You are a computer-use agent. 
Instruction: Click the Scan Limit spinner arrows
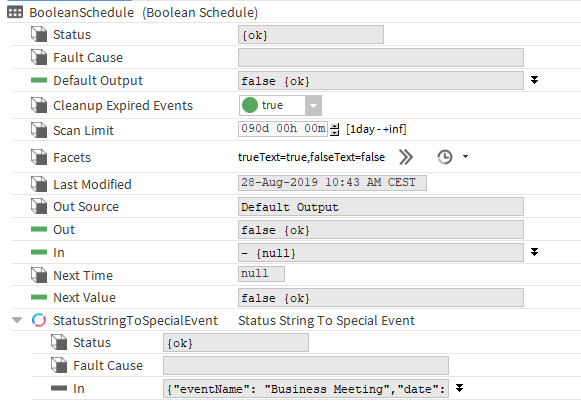(x=335, y=129)
